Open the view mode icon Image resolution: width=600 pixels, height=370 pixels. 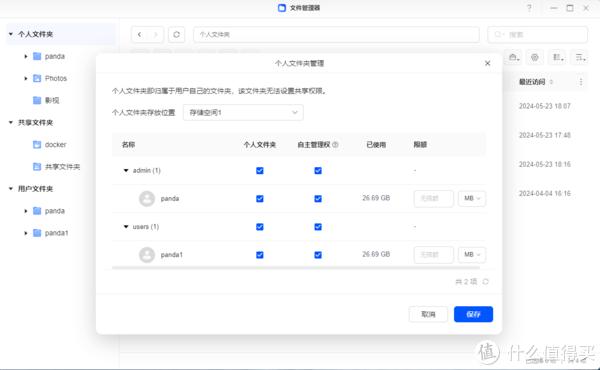coord(558,57)
